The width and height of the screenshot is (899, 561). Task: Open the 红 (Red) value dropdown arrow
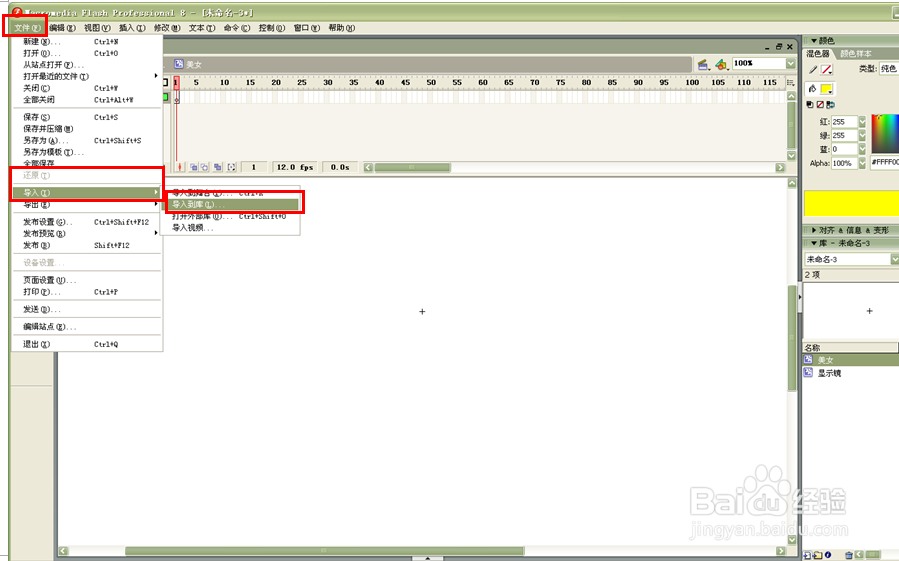pos(862,122)
